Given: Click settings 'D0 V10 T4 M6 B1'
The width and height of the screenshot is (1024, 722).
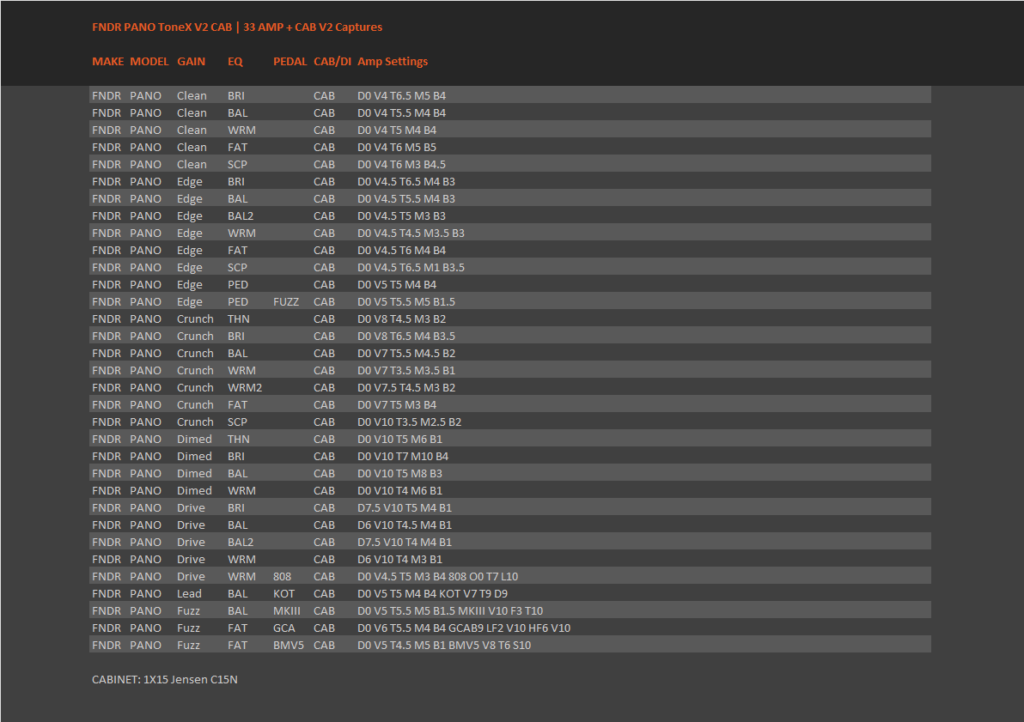Looking at the screenshot, I should [400, 491].
